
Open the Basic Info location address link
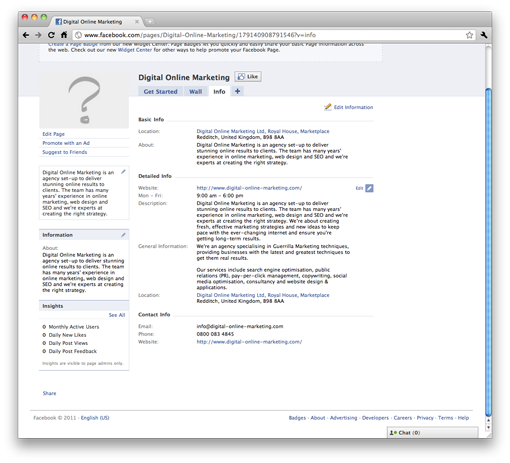point(263,131)
